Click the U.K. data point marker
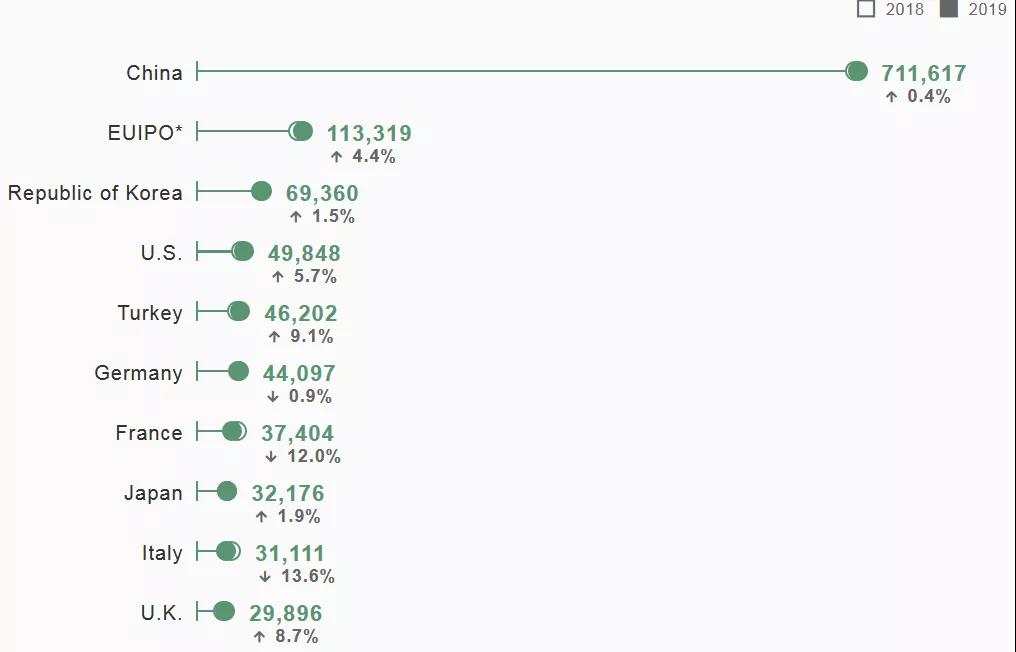 coord(224,611)
